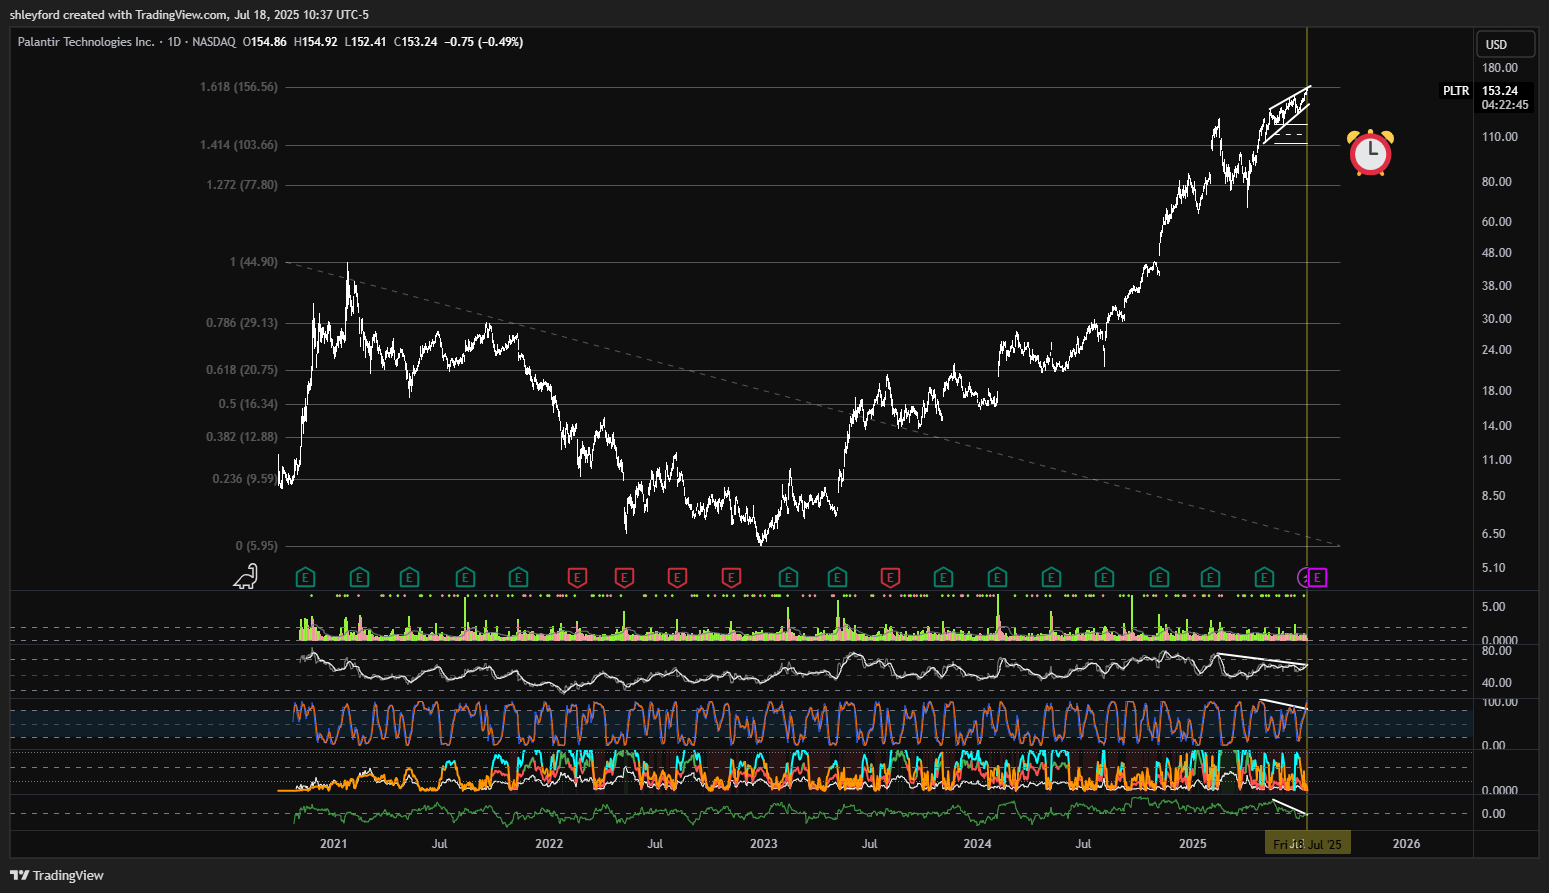Click the 1D interval in chart legend
Image resolution: width=1549 pixels, height=893 pixels.
click(174, 42)
